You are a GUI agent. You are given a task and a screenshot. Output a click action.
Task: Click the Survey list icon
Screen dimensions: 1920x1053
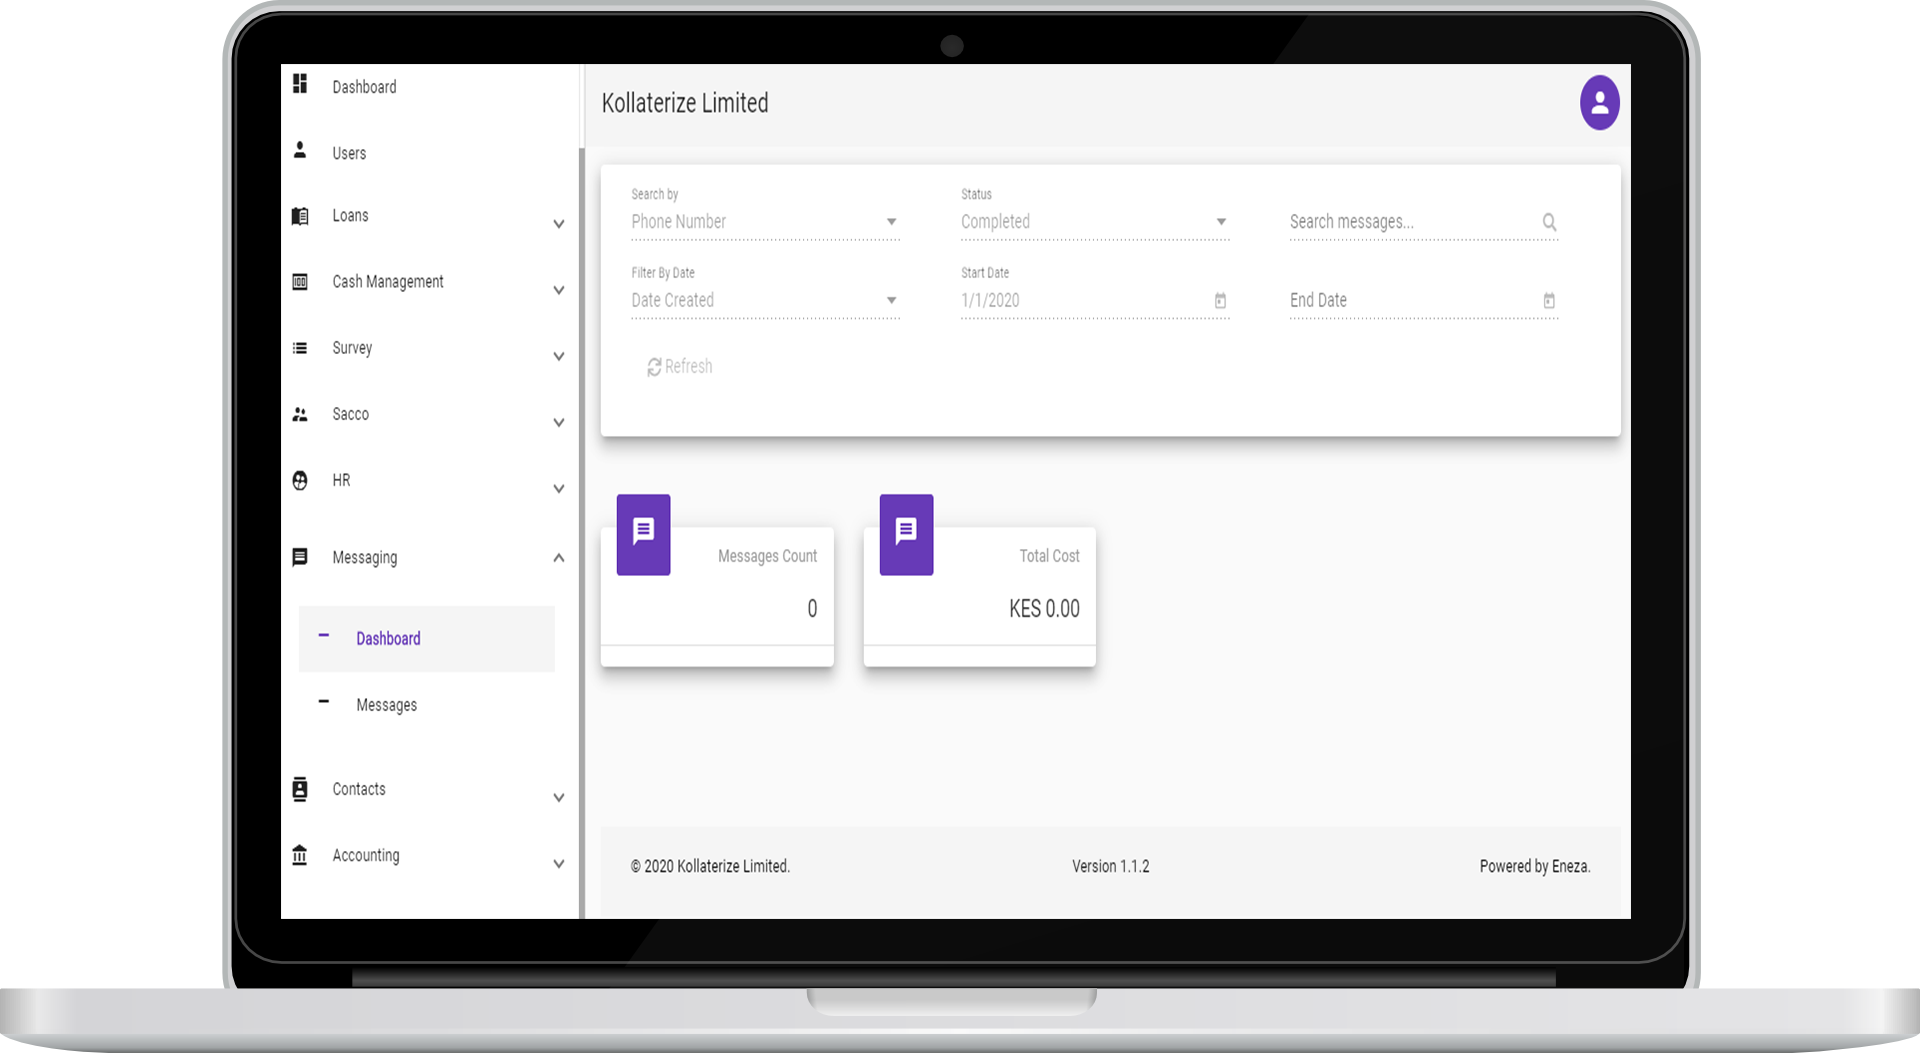tap(299, 348)
